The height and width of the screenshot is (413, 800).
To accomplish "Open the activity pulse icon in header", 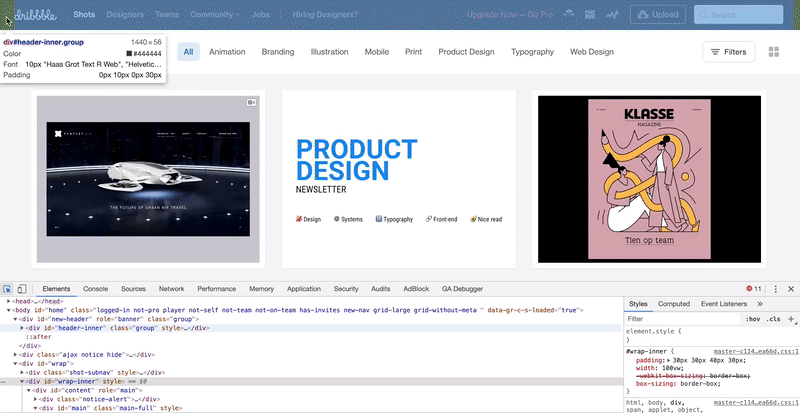I will click(610, 15).
